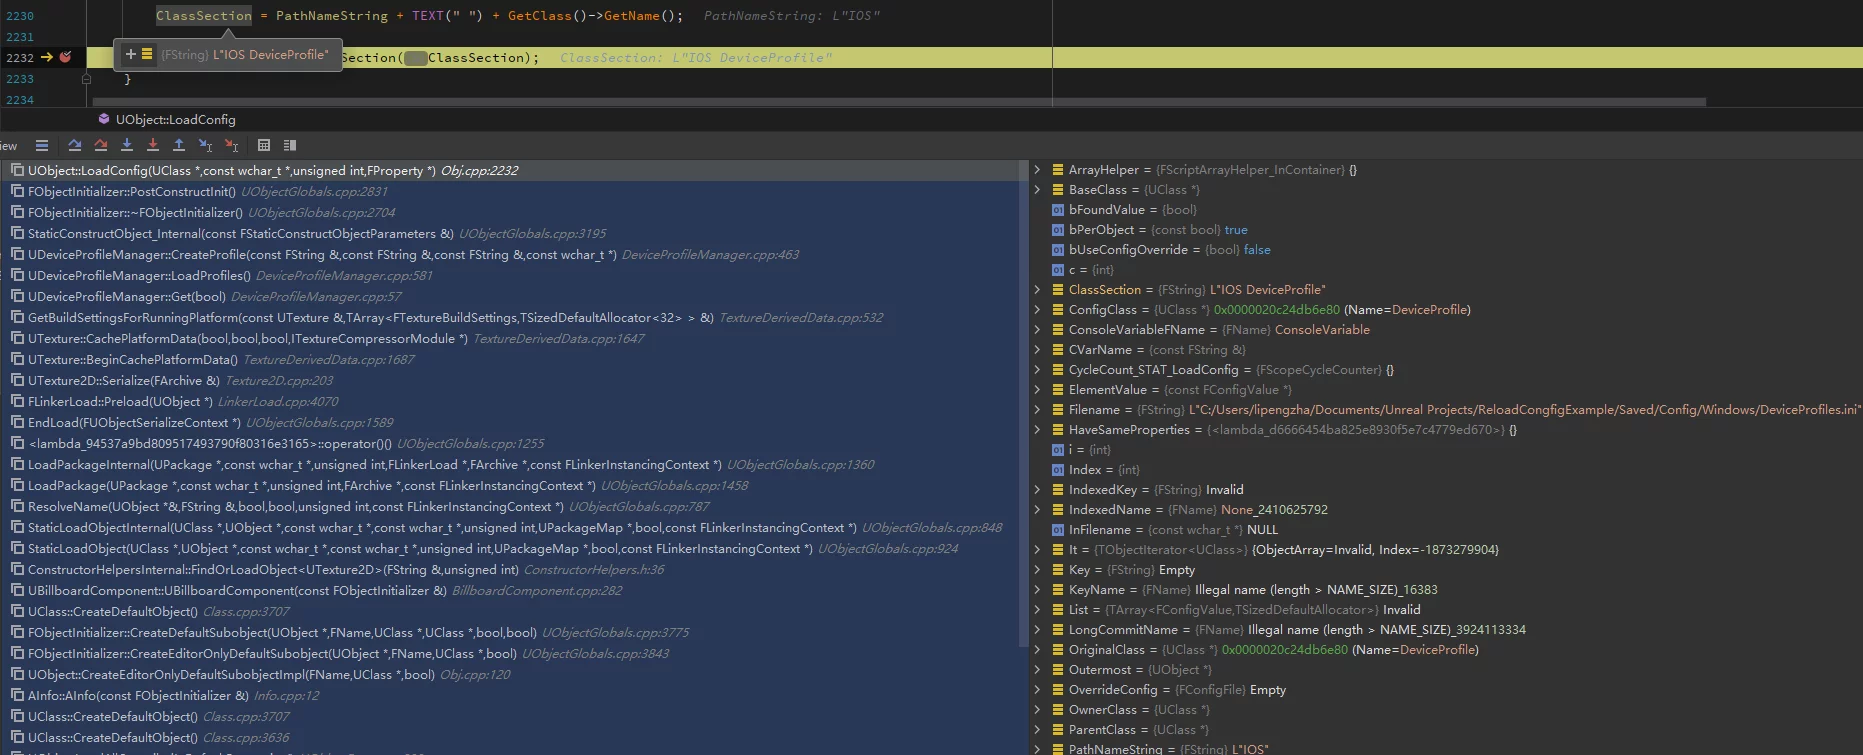Open Evaluate Expression calculator
1863x755 pixels.
[x=264, y=145]
